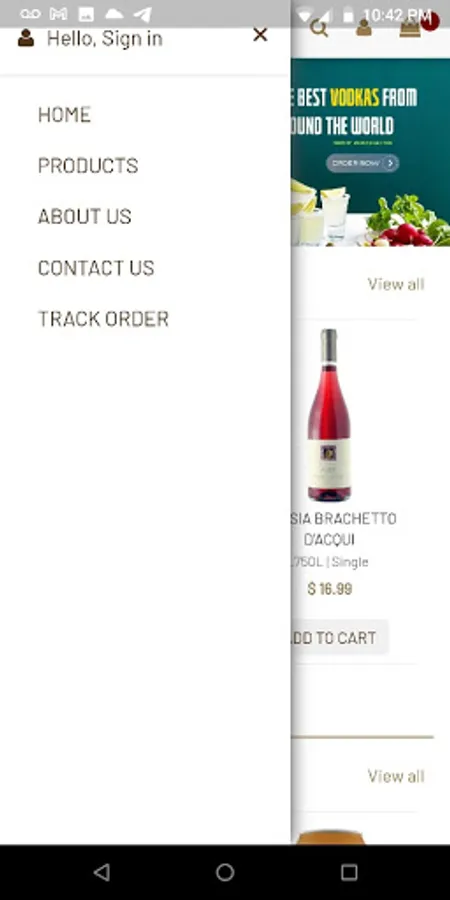Tap the red wine bottle thumbnail

[x=329, y=415]
